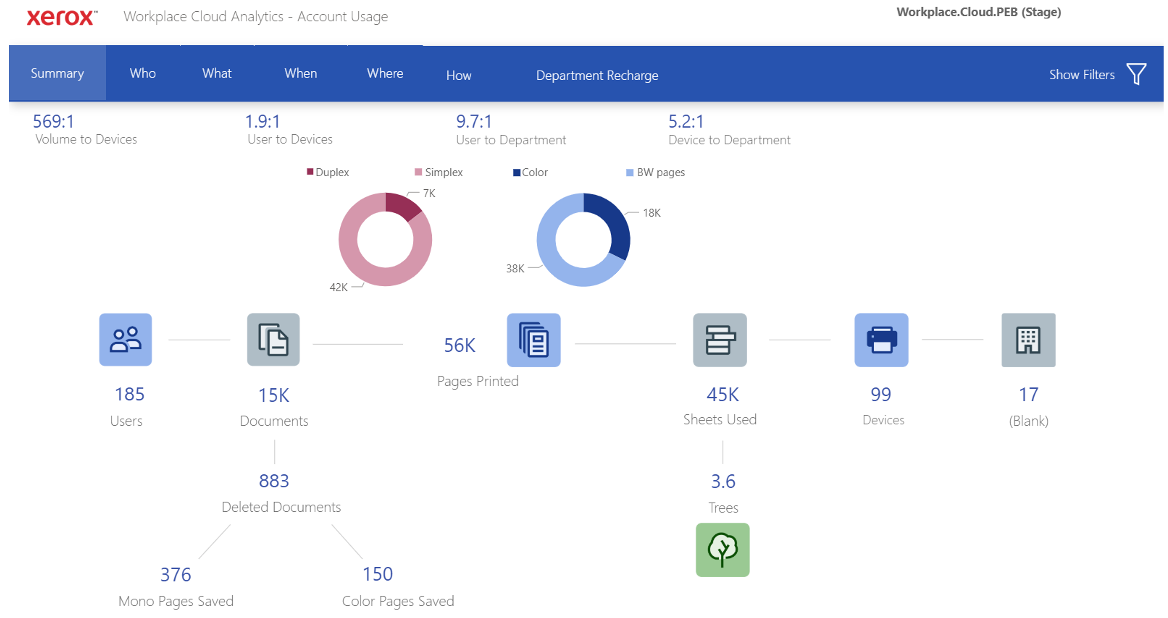Click the BW pages legend swatch
The image size is (1168, 618).
coord(630,173)
